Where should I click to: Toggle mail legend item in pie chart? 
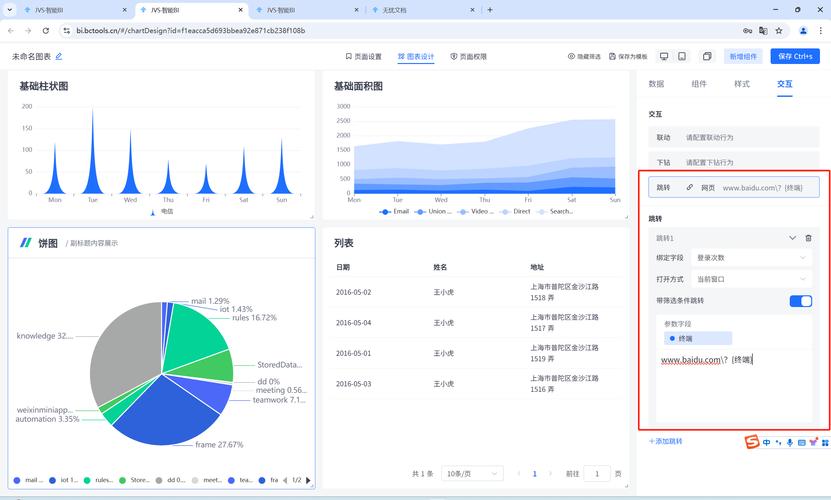tap(29, 480)
